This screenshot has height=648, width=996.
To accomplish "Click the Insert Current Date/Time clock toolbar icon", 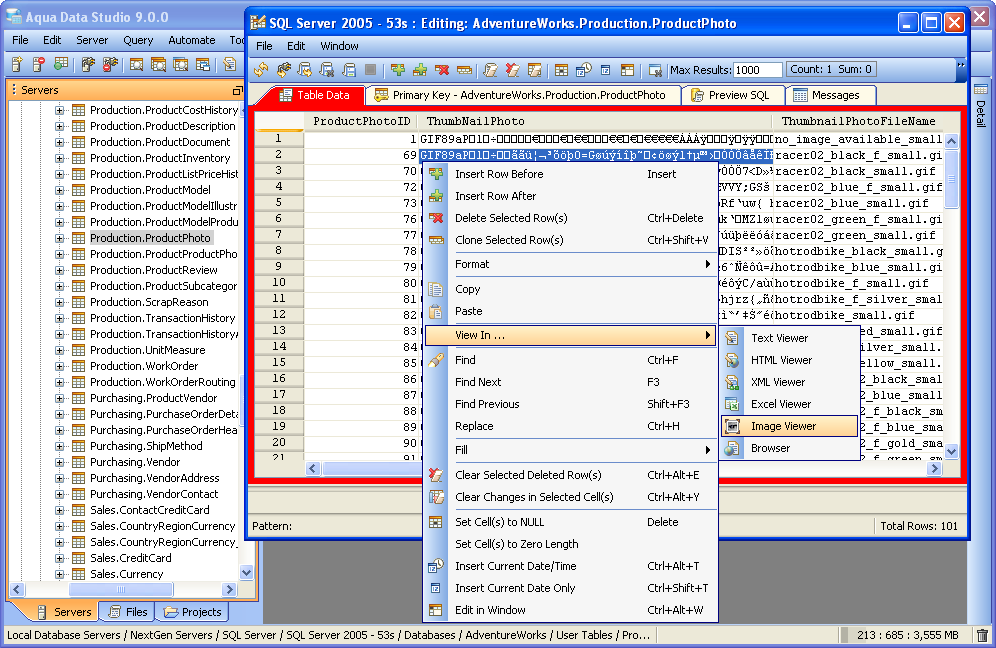I will tap(584, 70).
